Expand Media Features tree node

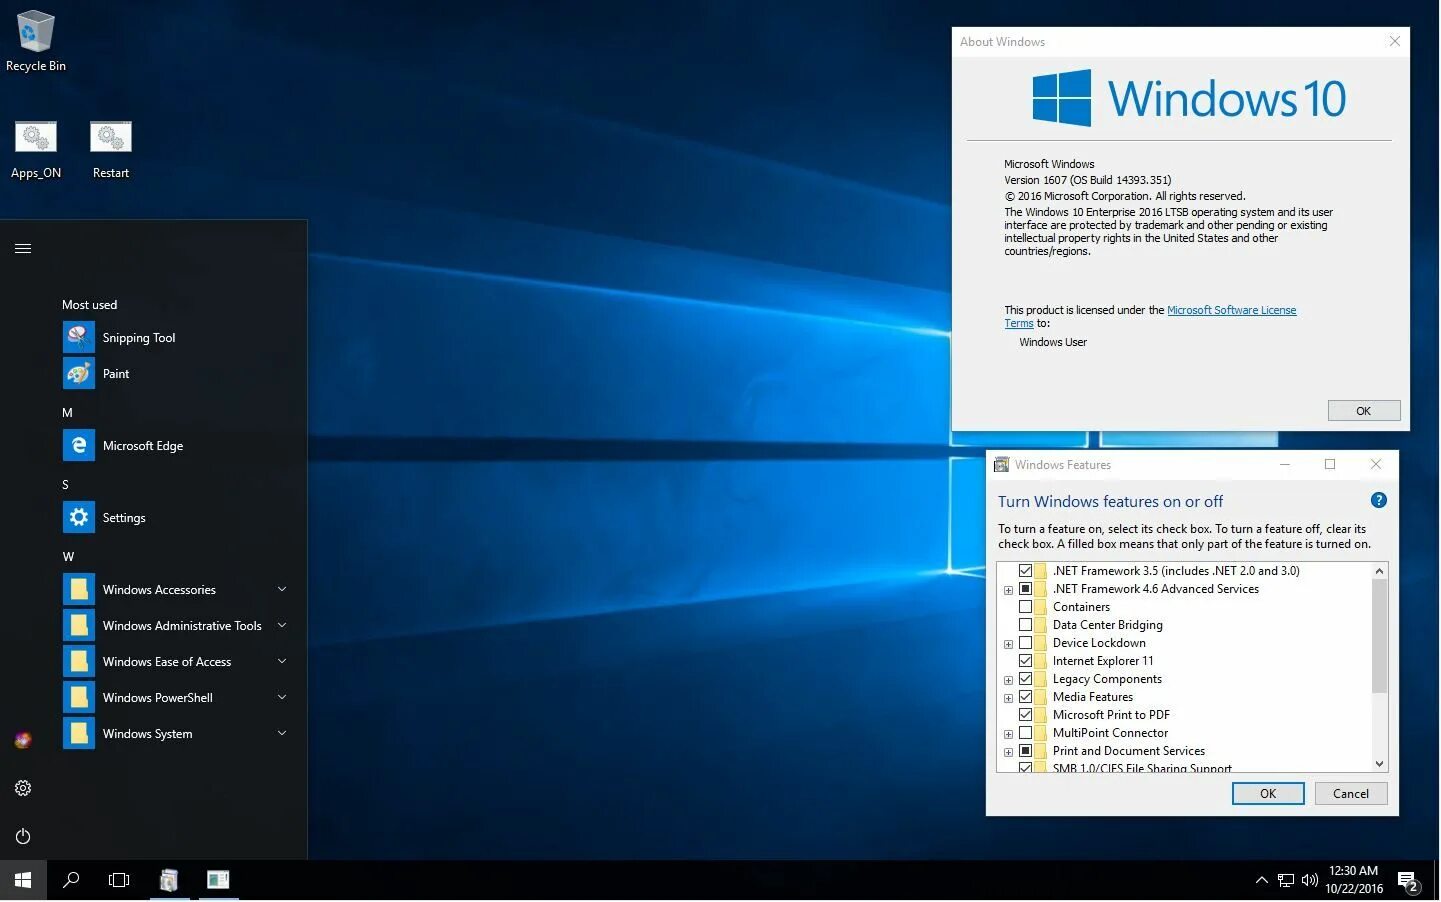coord(1008,698)
